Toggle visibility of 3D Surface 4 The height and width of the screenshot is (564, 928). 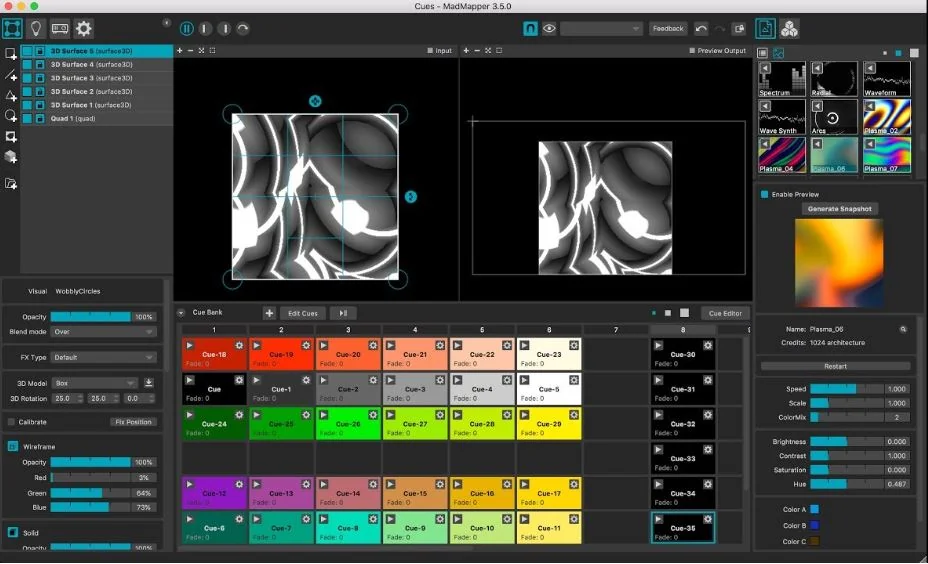click(x=27, y=65)
